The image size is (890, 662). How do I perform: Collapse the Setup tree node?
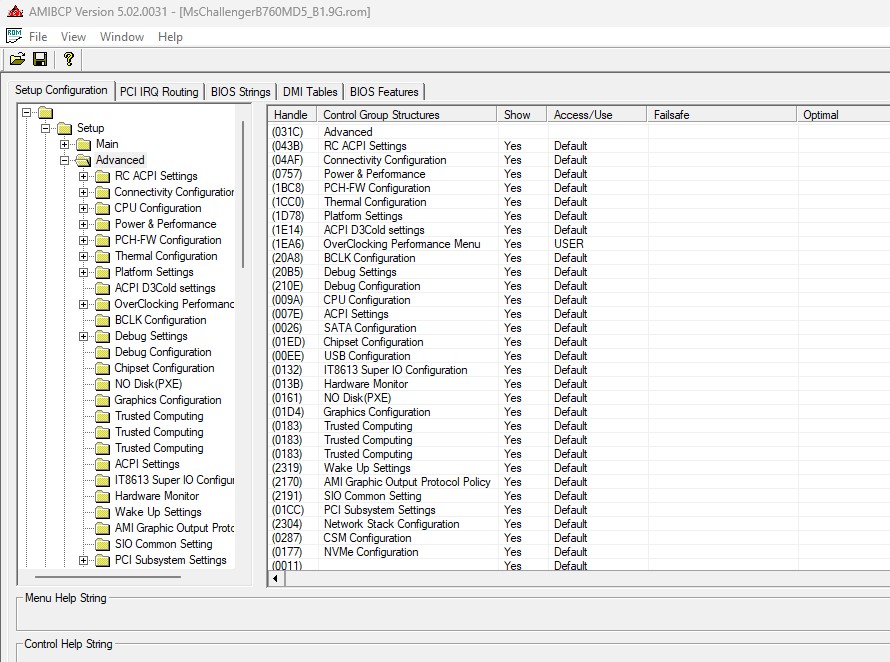coord(45,128)
